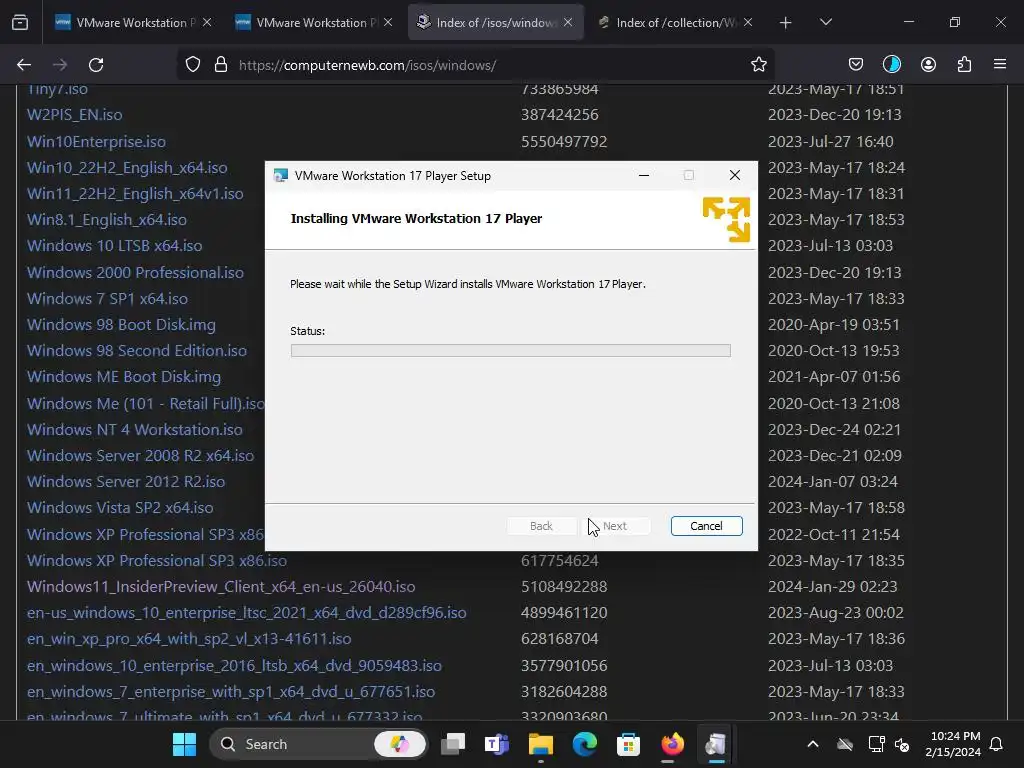Click Windows Server 2012 R2.iso link
Viewport: 1024px width, 768px height.
coord(126,482)
